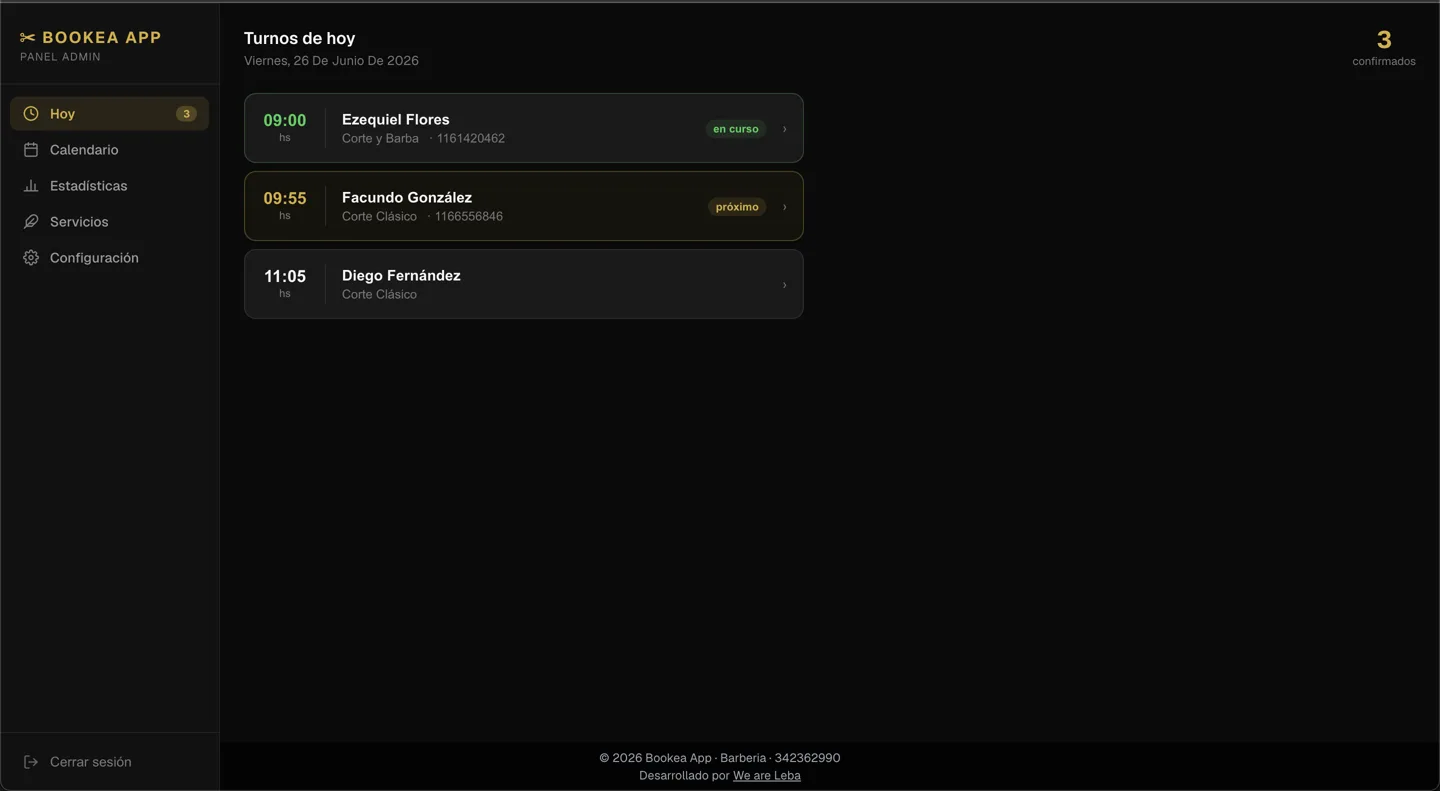
Task: Click 'Corte Clásico' under Diego Fernández
Action: tap(379, 294)
